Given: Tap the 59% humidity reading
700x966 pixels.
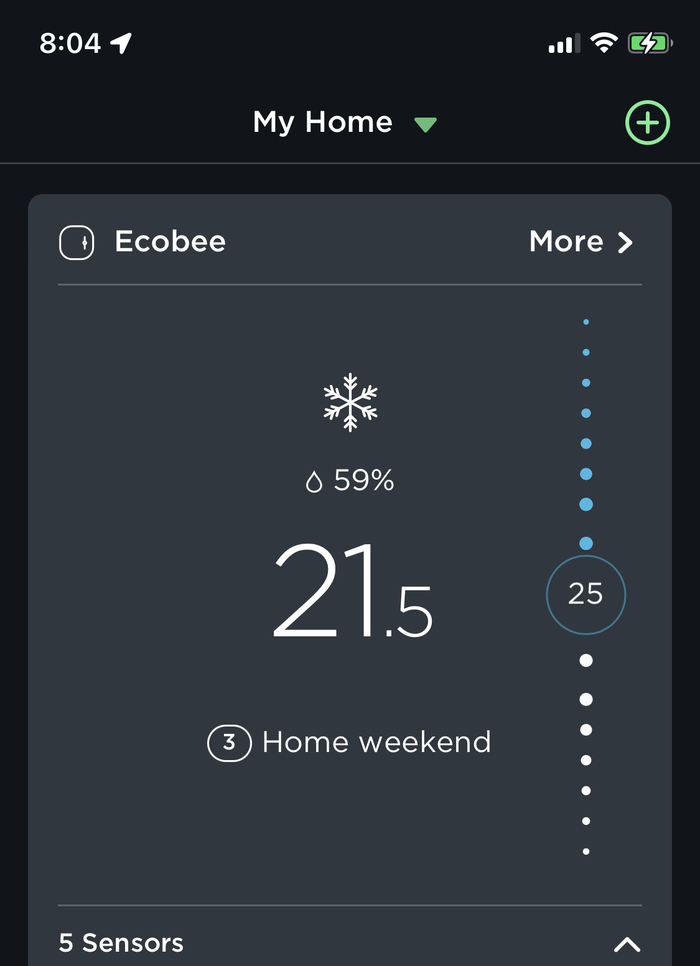Looking at the screenshot, I should [x=364, y=481].
